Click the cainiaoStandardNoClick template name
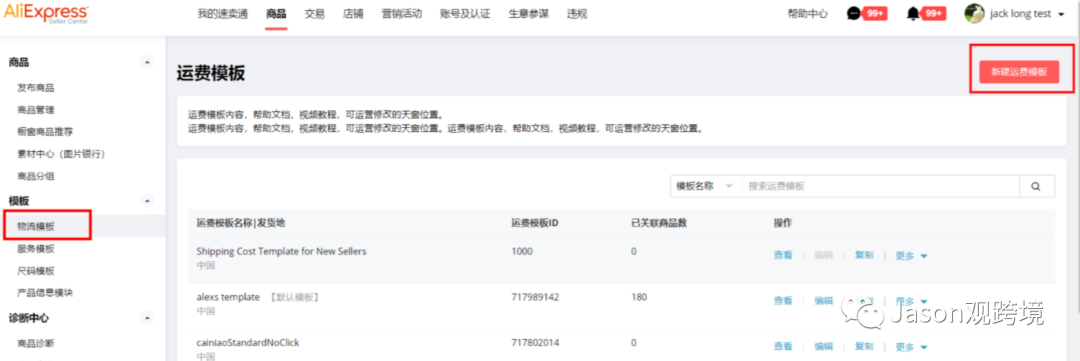The image size is (1080, 361). click(248, 342)
